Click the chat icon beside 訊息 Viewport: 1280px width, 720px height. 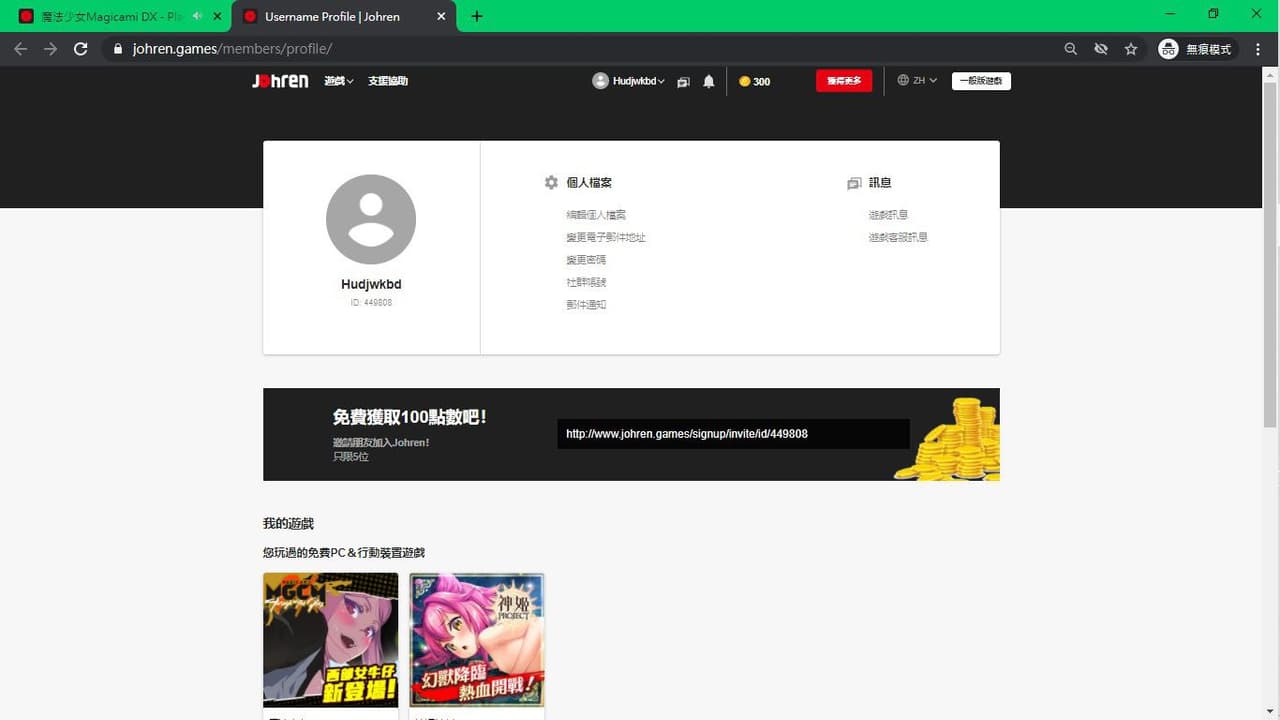click(x=854, y=184)
